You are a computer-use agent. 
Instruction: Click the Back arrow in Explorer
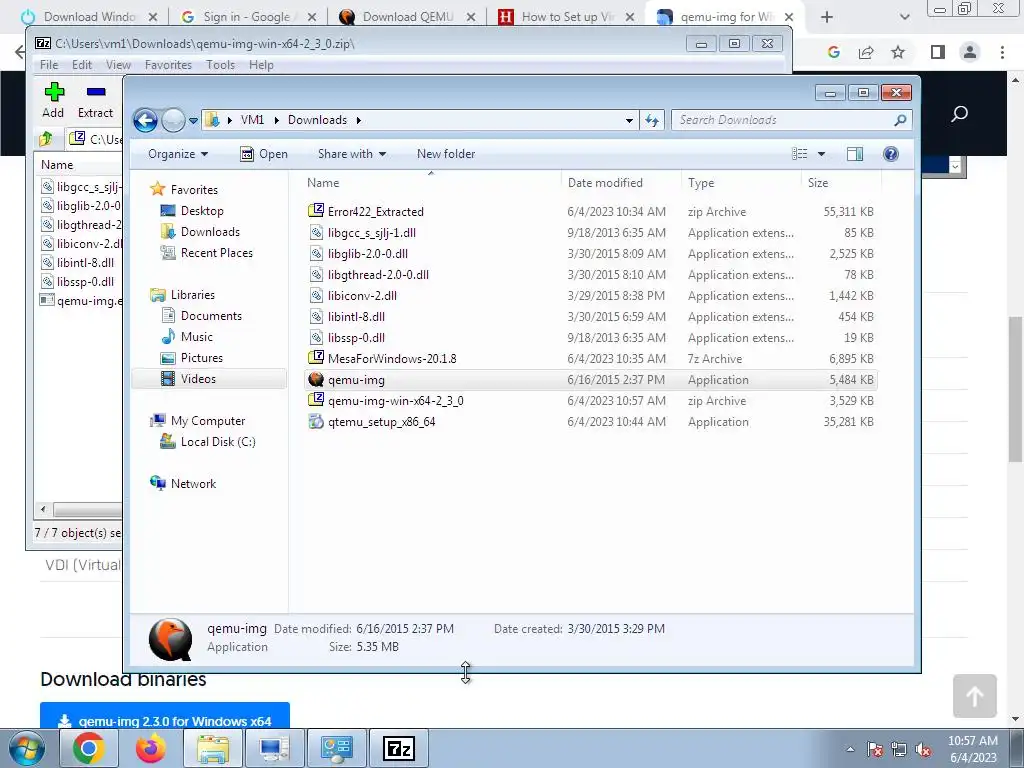coord(145,120)
